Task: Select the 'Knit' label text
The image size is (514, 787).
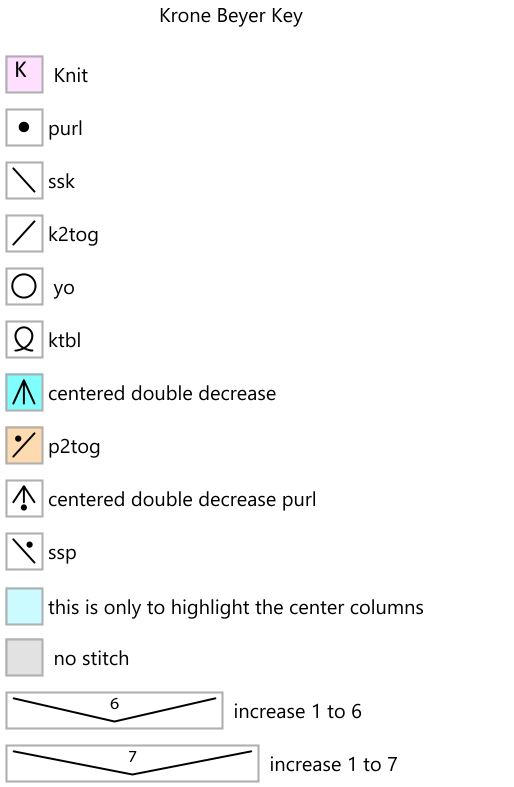Action: click(x=71, y=75)
